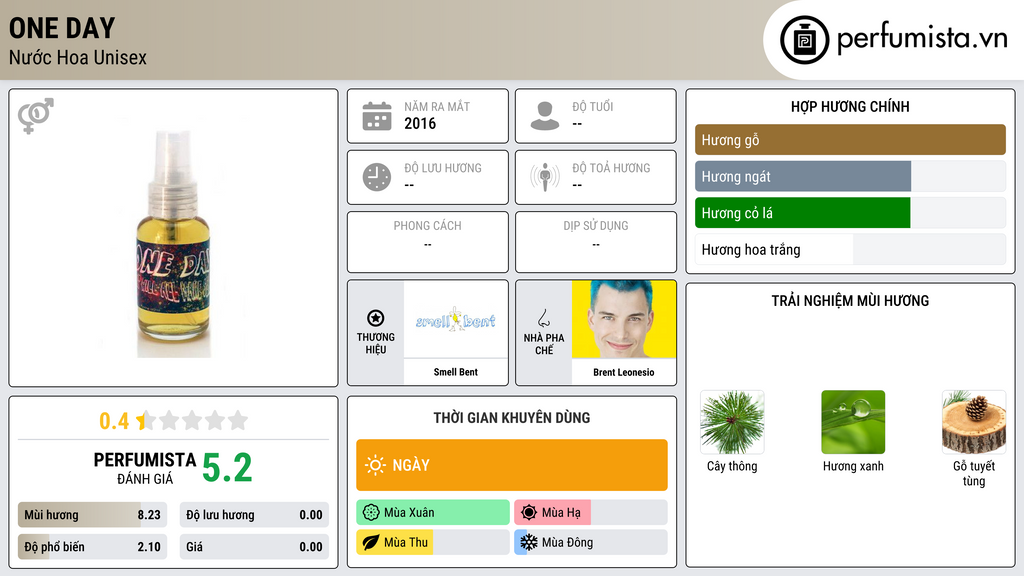Click the sillage icon for Độ toả hương

point(545,177)
